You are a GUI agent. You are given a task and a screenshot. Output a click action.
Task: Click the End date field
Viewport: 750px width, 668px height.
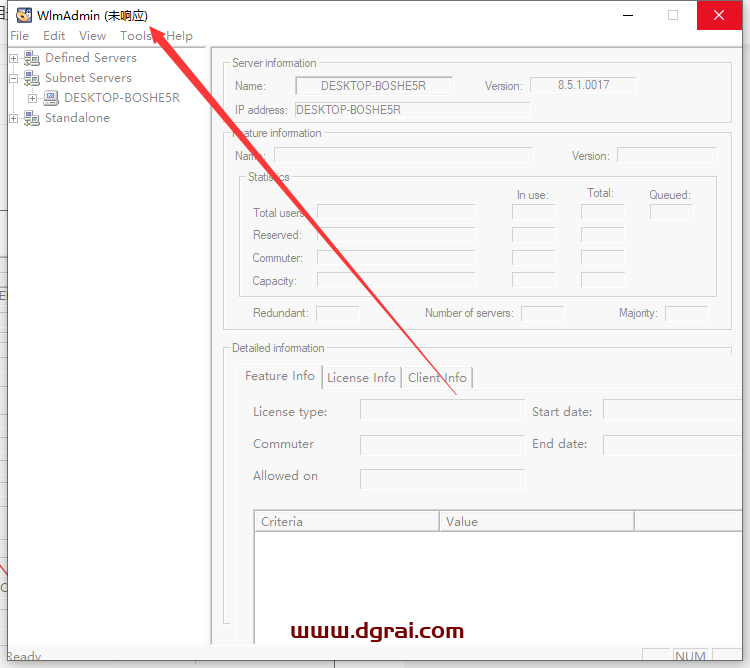tap(673, 445)
